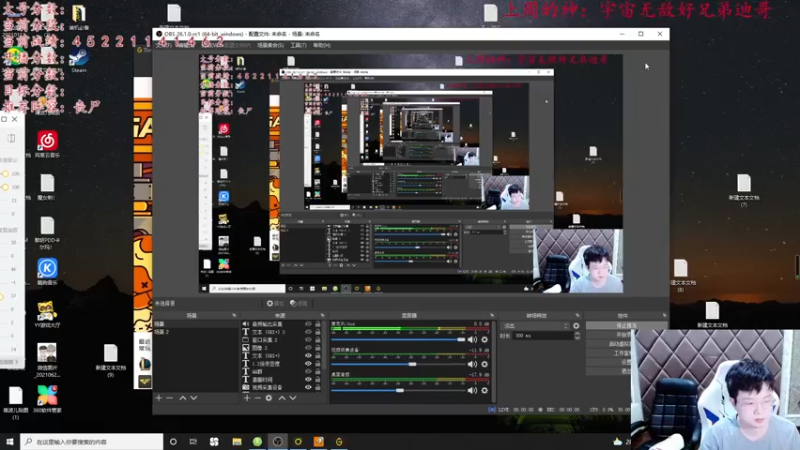
Task: Open the 工具(T) menu
Action: [x=298, y=45]
